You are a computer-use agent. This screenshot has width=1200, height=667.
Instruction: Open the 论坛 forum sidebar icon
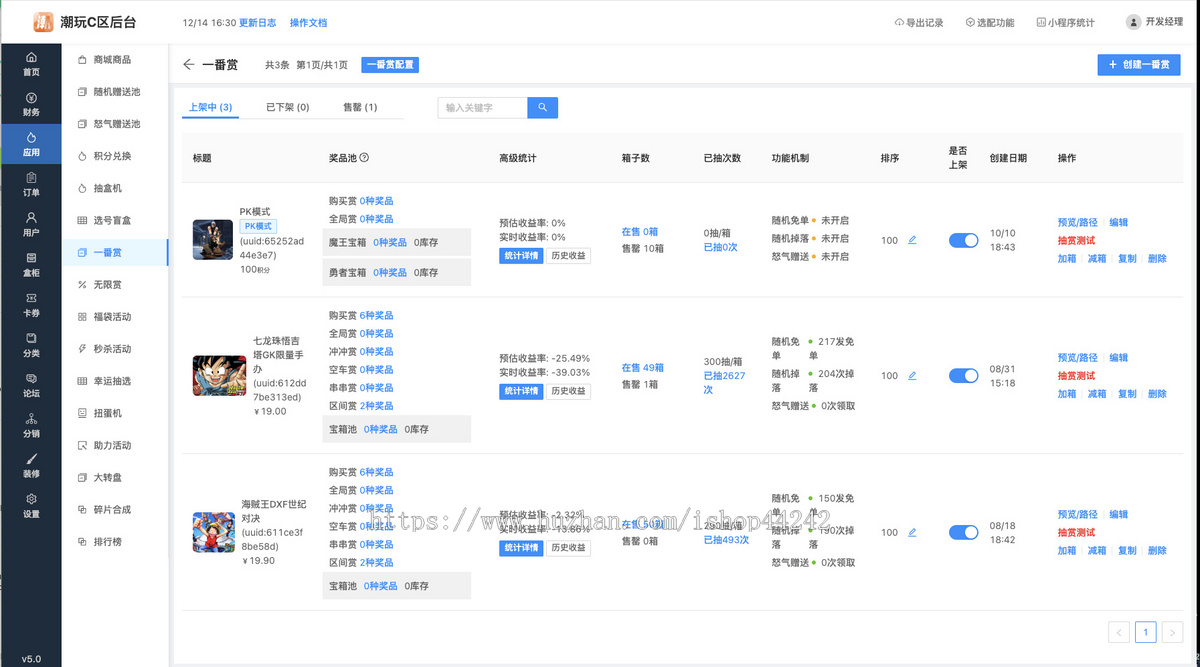tap(31, 379)
